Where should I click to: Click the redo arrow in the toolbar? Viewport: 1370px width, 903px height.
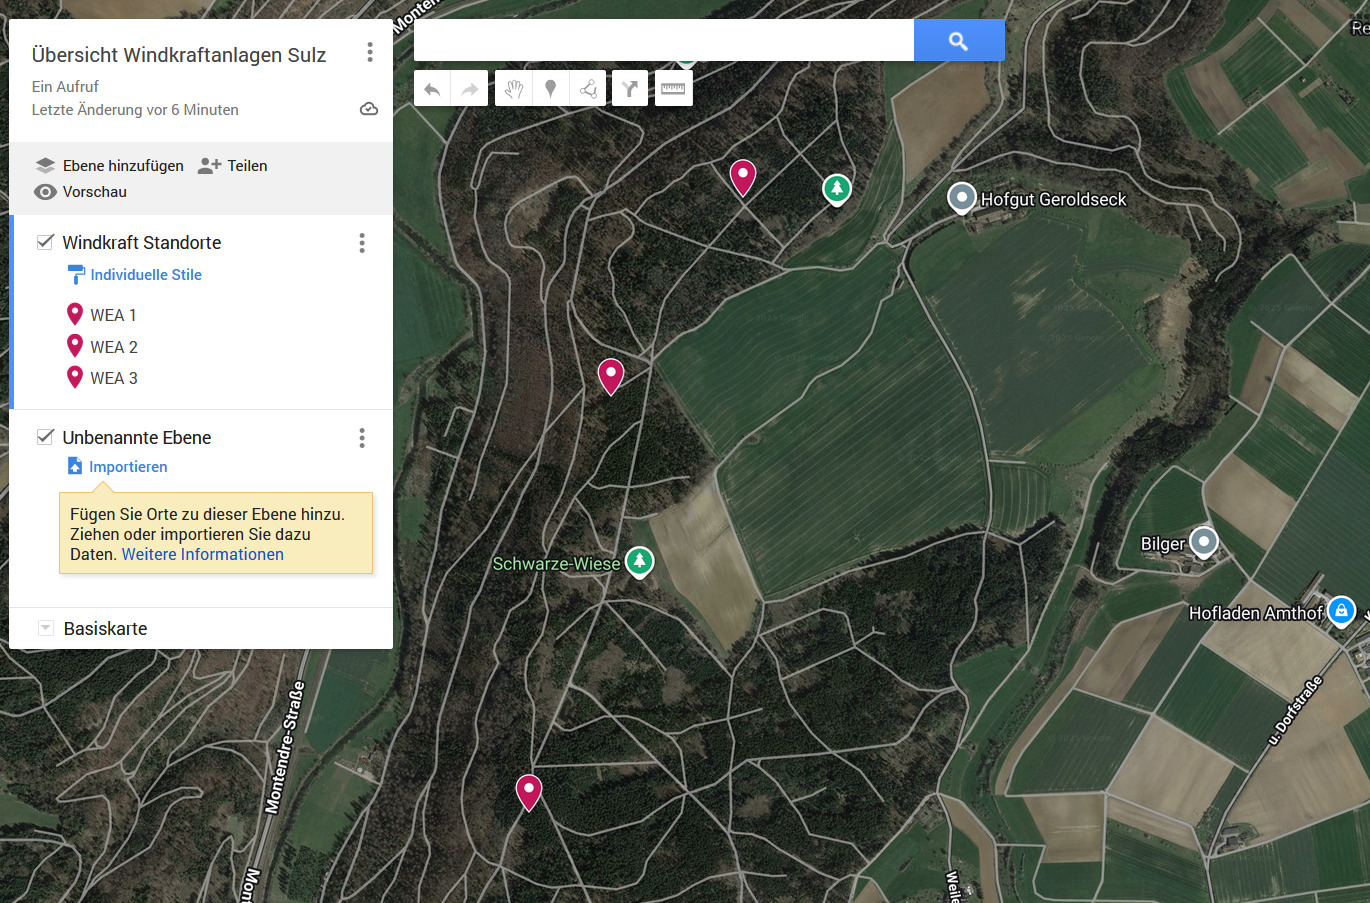pyautogui.click(x=469, y=89)
